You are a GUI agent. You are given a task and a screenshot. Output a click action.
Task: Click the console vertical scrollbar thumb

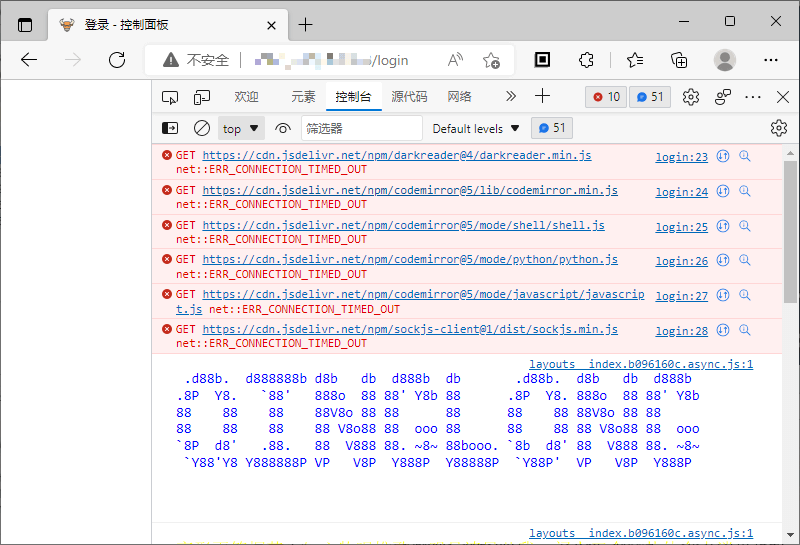pos(790,232)
